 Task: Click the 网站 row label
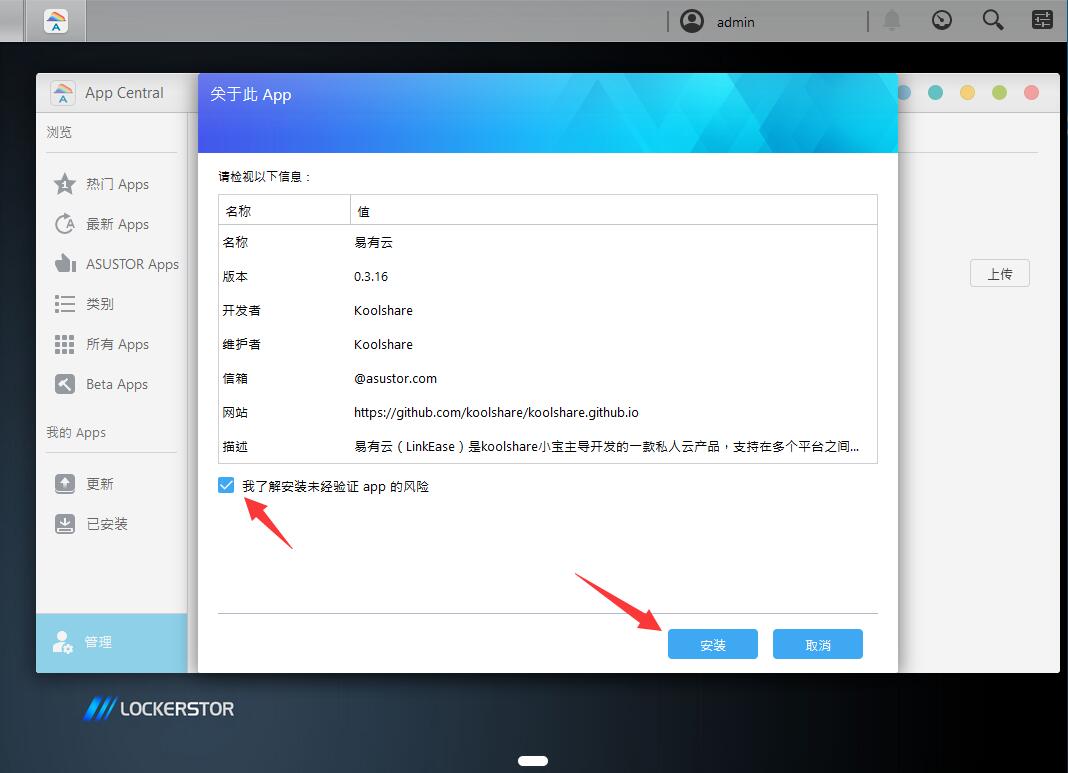point(235,413)
